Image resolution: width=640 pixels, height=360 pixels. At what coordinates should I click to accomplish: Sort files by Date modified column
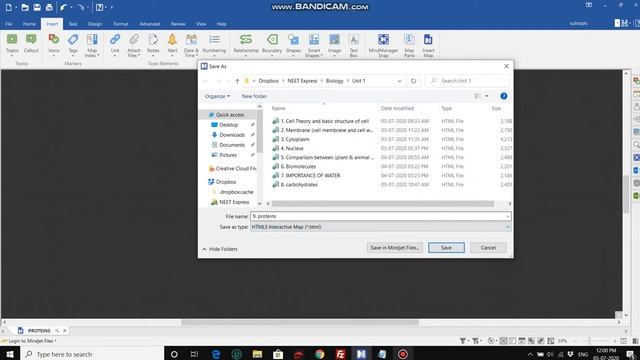[x=397, y=108]
